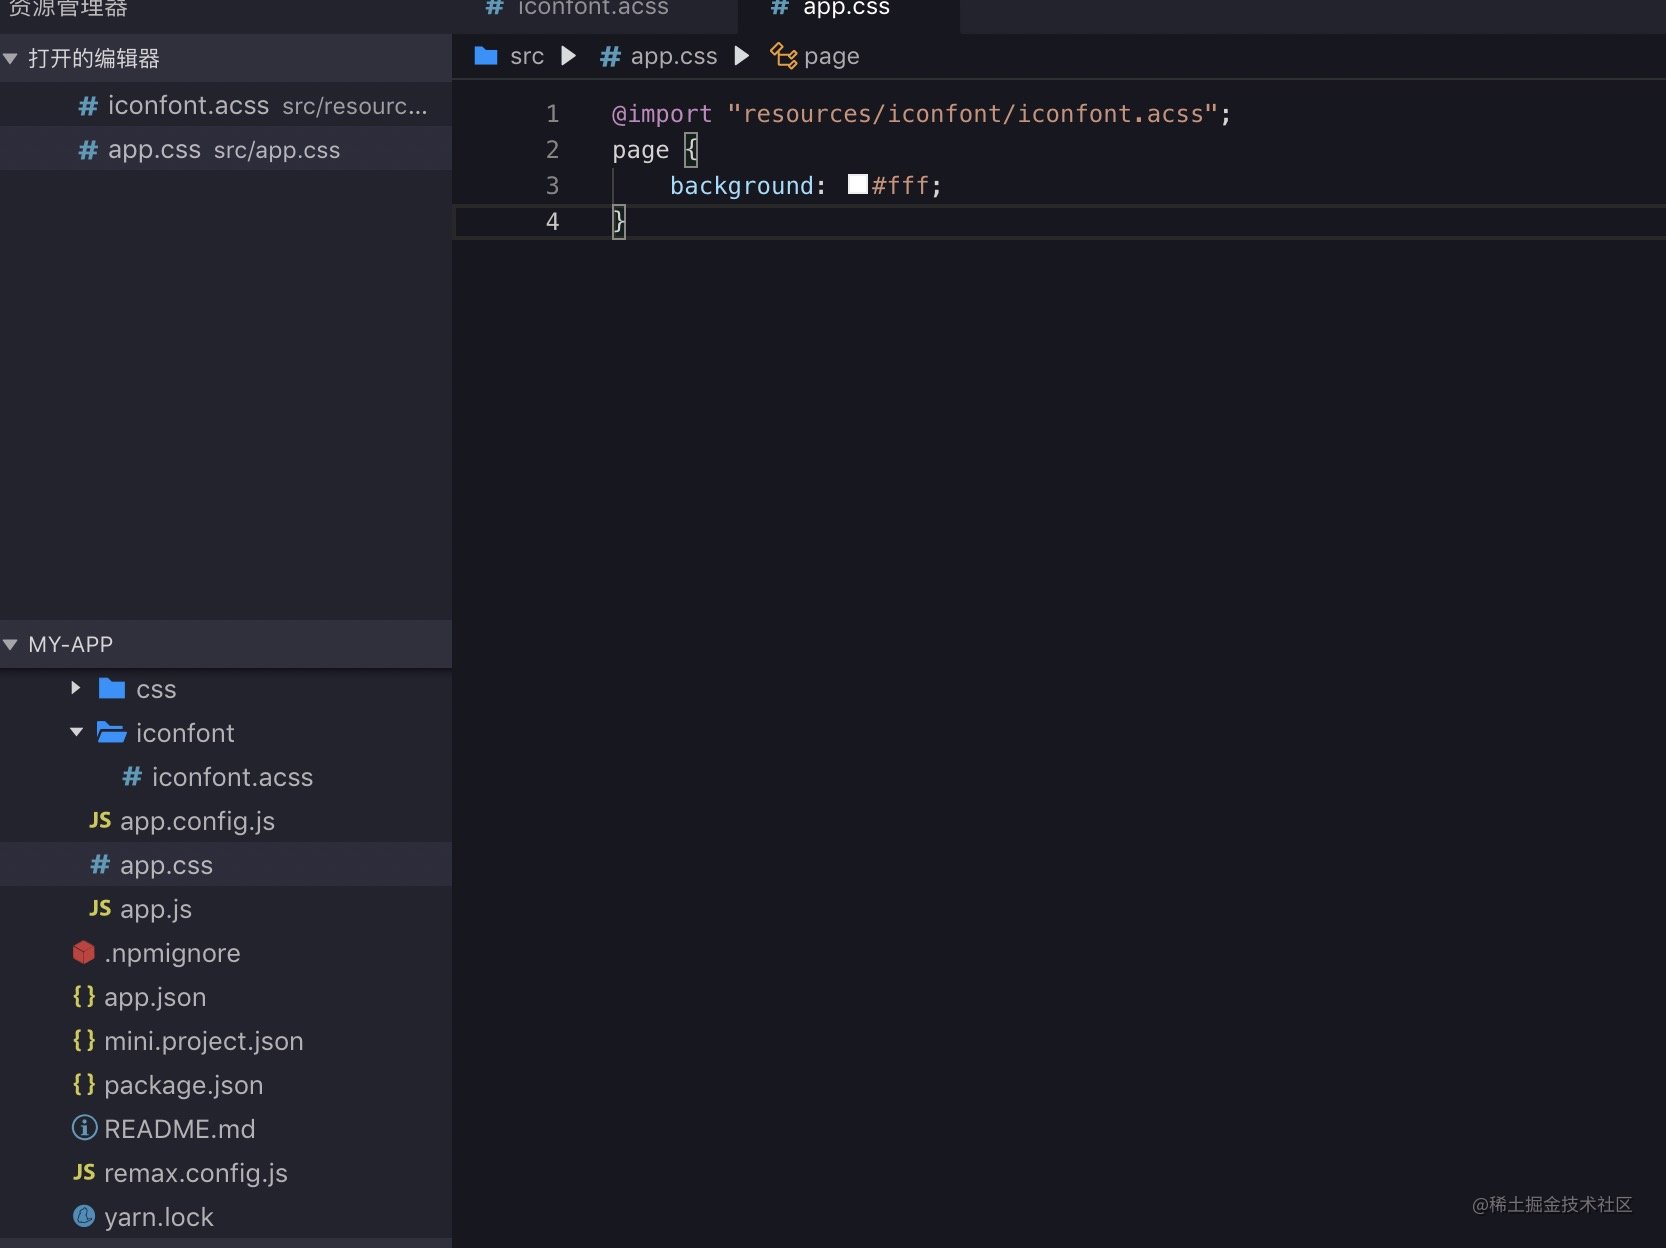1666x1248 pixels.
Task: Open app.config.js file
Action: [226, 821]
